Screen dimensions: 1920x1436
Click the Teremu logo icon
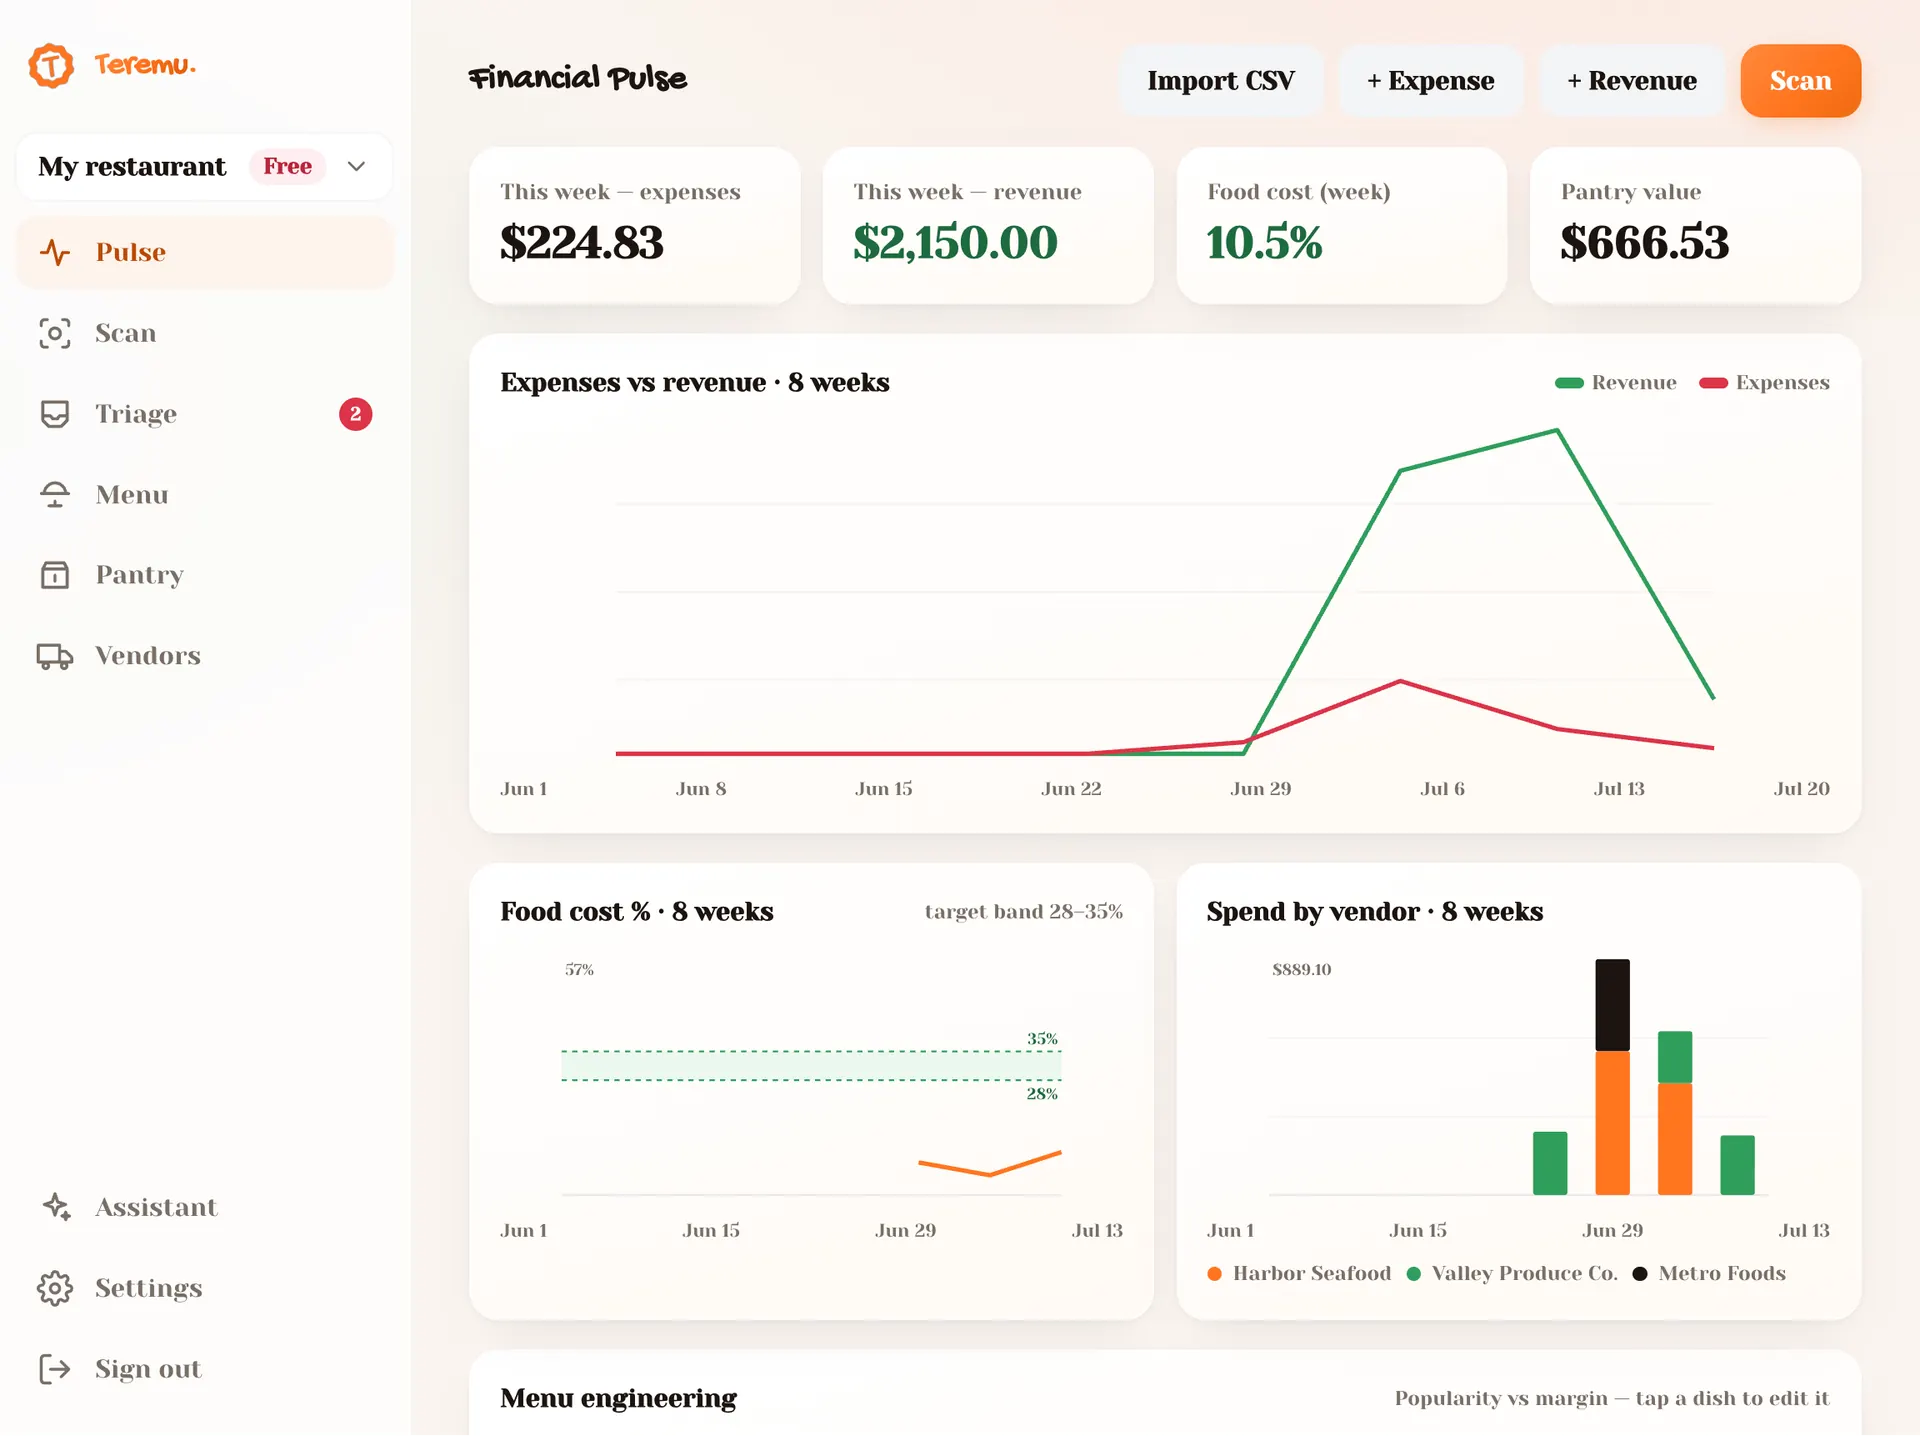tap(51, 66)
